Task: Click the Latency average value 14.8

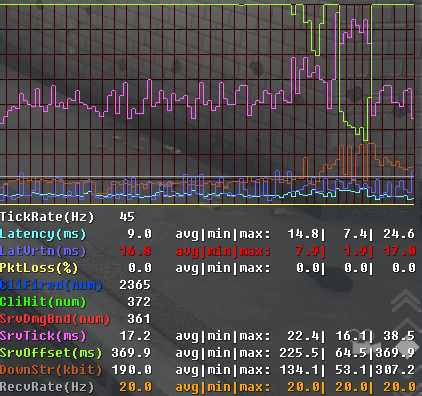Action: click(303, 234)
